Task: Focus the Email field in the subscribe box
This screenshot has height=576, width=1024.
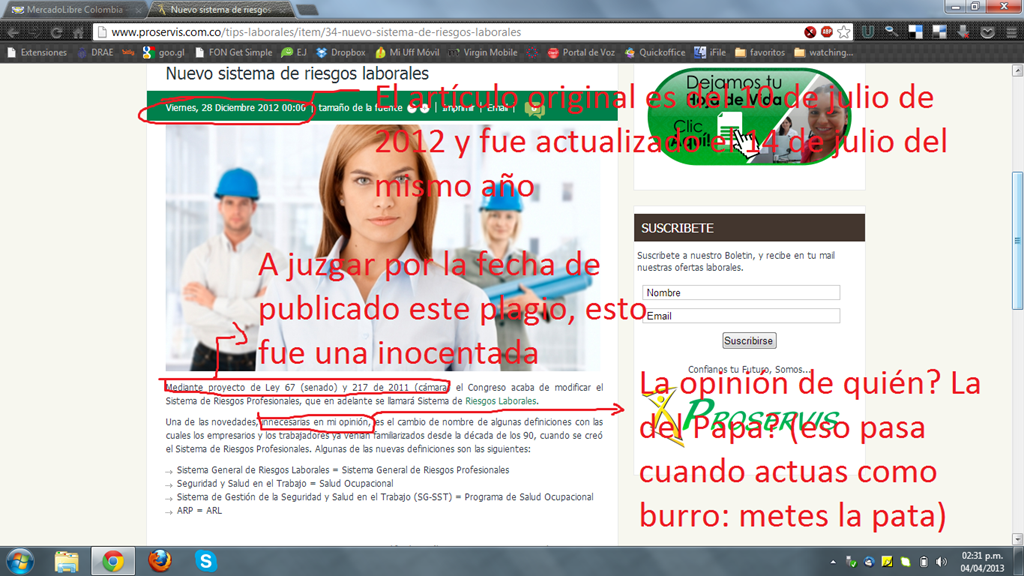Action: [740, 316]
